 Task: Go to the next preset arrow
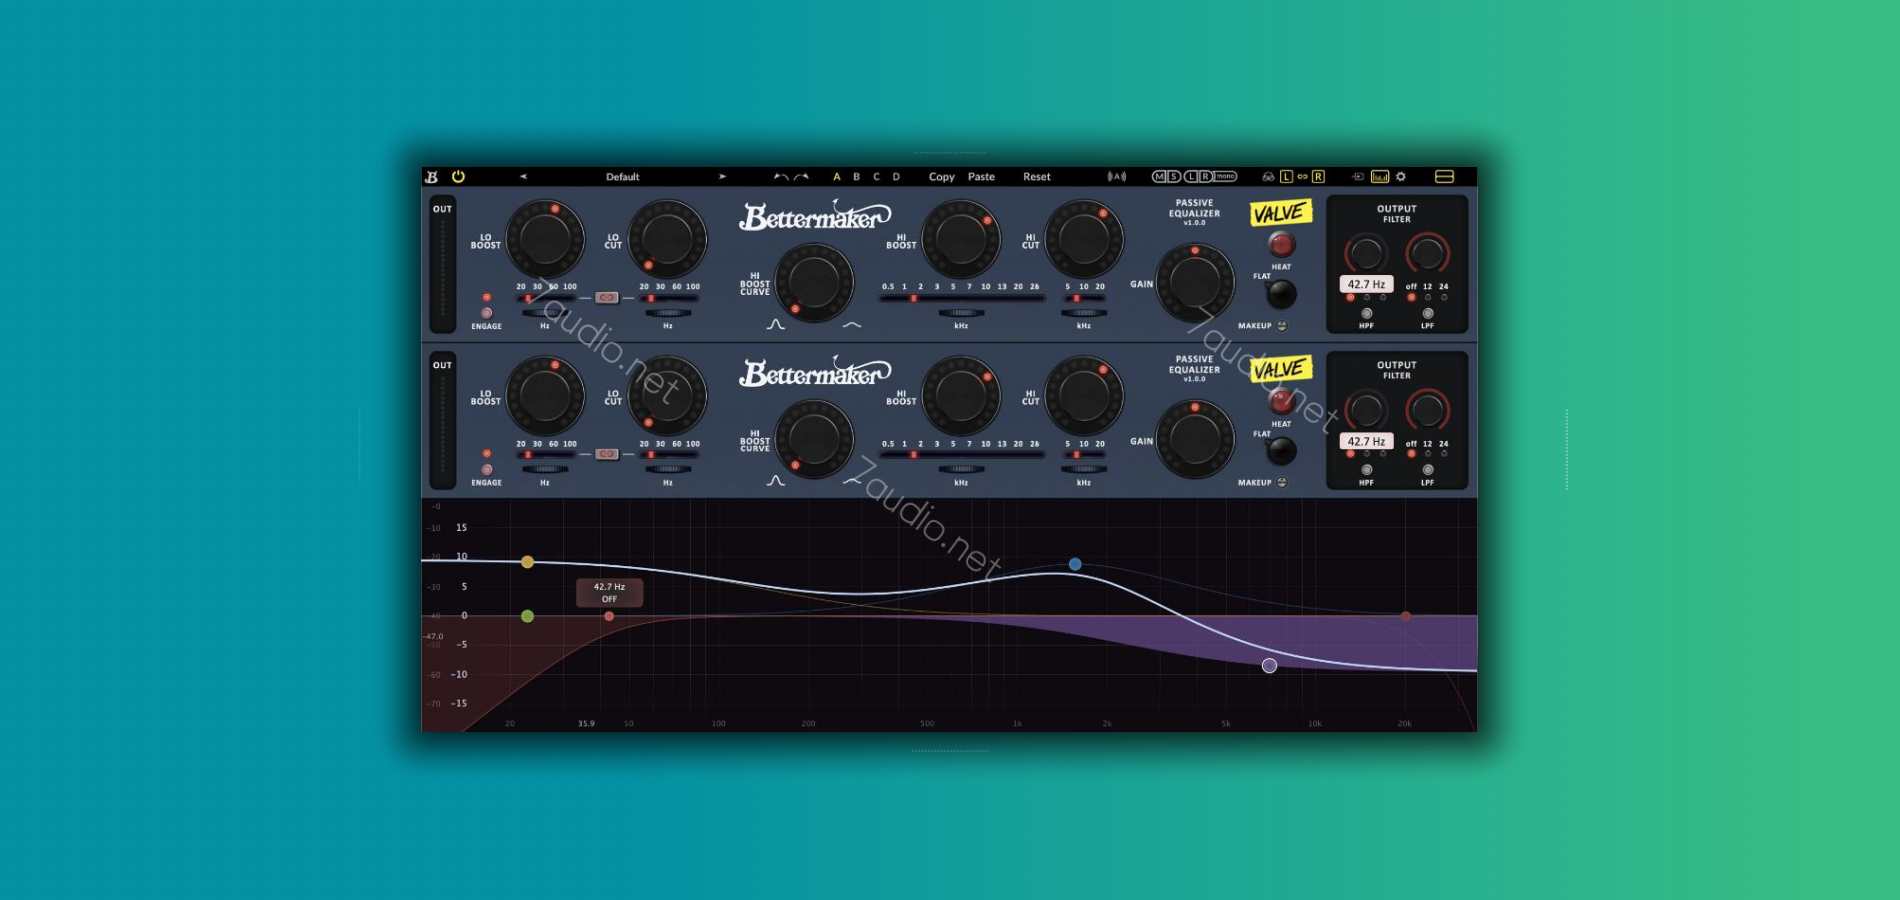pyautogui.click(x=722, y=176)
